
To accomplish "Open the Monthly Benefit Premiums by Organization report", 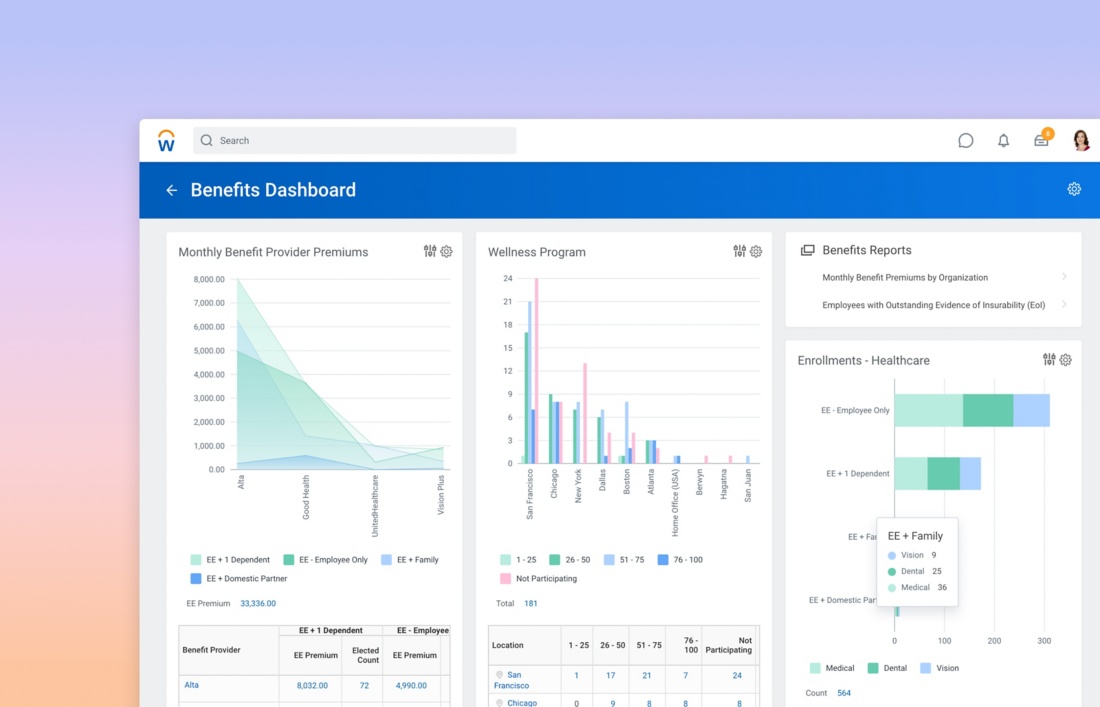I will [904, 278].
